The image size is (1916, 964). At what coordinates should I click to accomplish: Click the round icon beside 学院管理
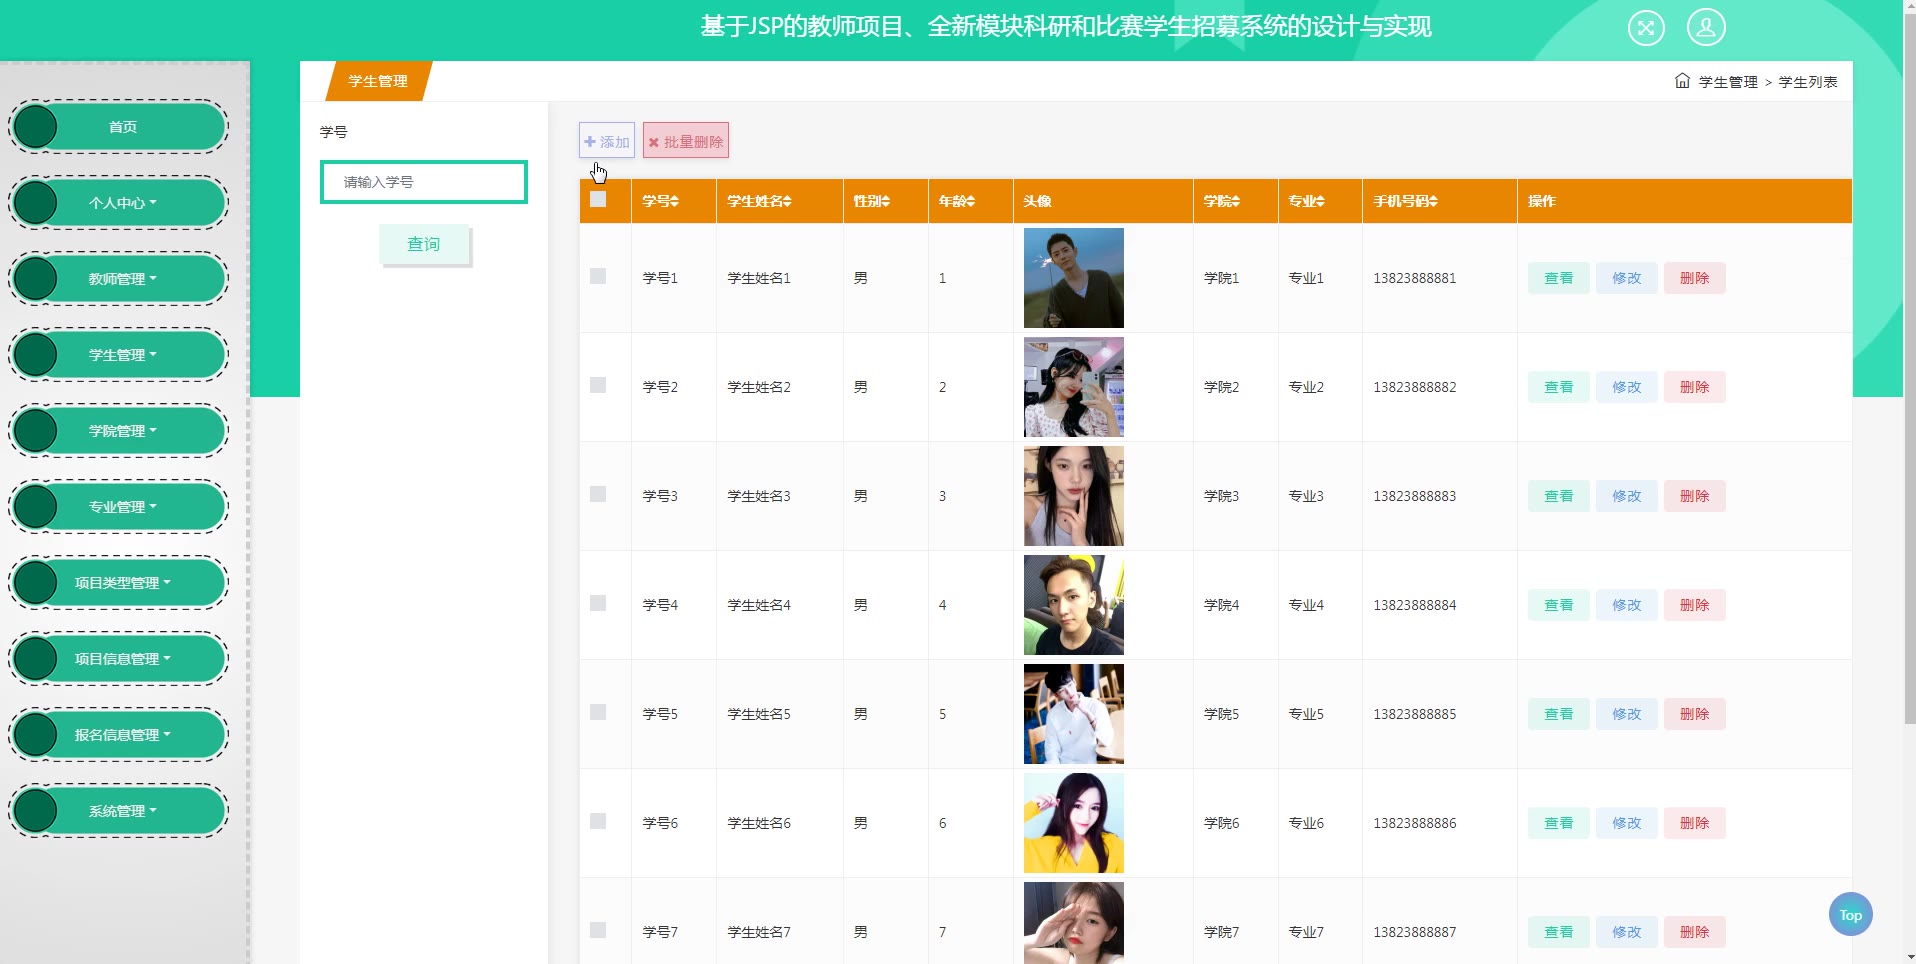36,431
